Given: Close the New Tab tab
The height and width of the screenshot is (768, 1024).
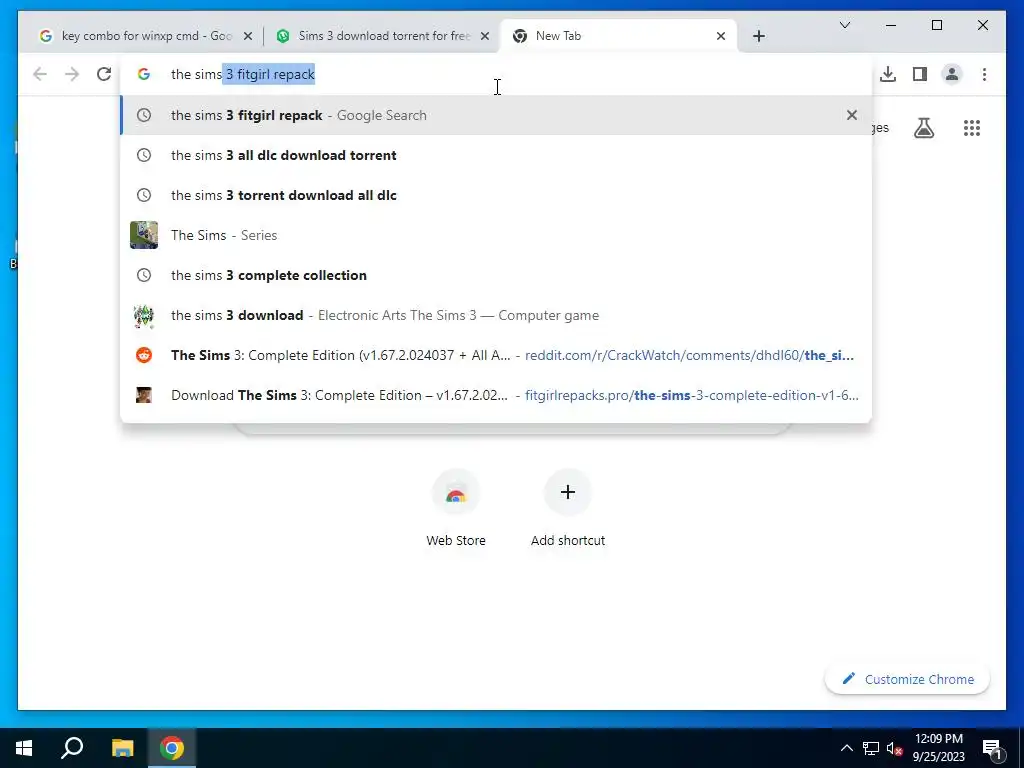Looking at the screenshot, I should 720,36.
